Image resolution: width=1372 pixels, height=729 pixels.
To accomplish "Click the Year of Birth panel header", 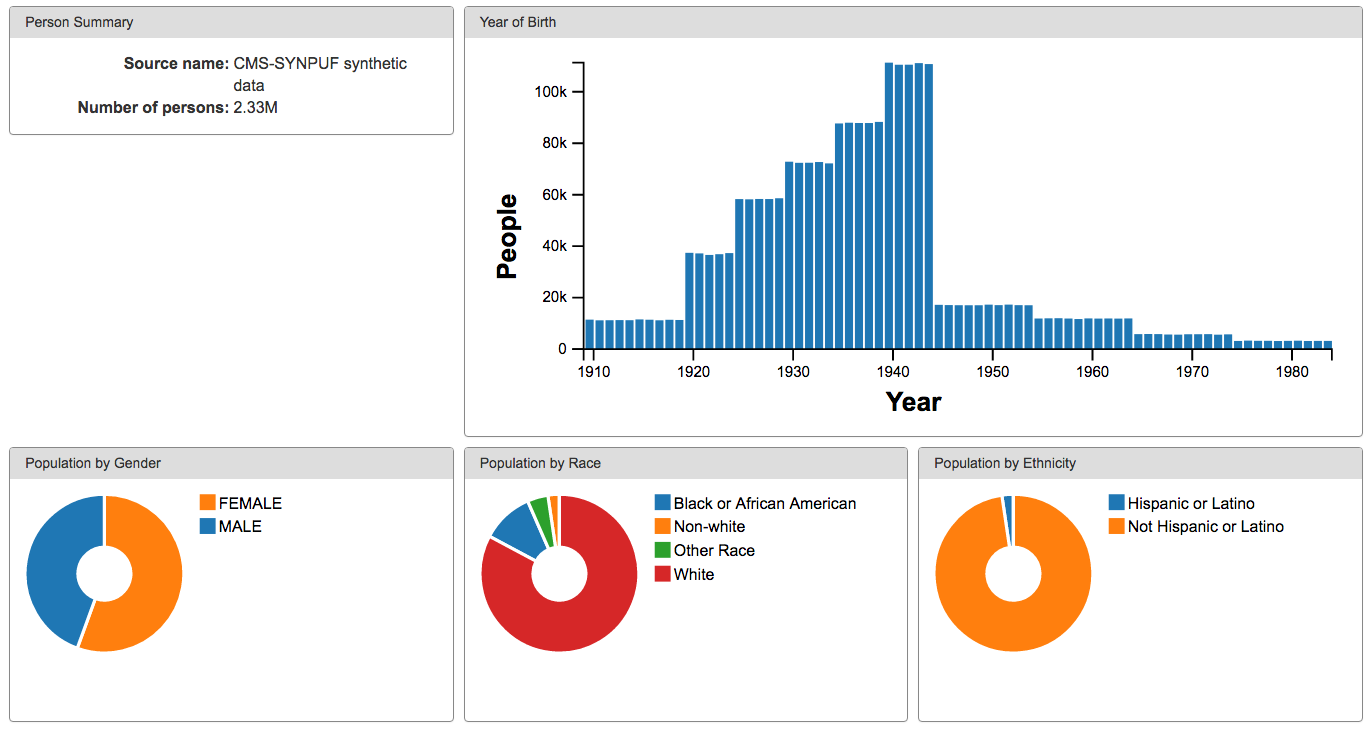I will (x=912, y=22).
